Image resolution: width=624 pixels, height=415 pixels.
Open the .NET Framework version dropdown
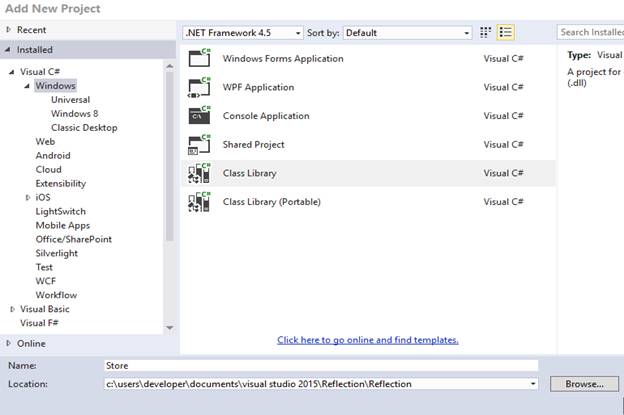[243, 33]
